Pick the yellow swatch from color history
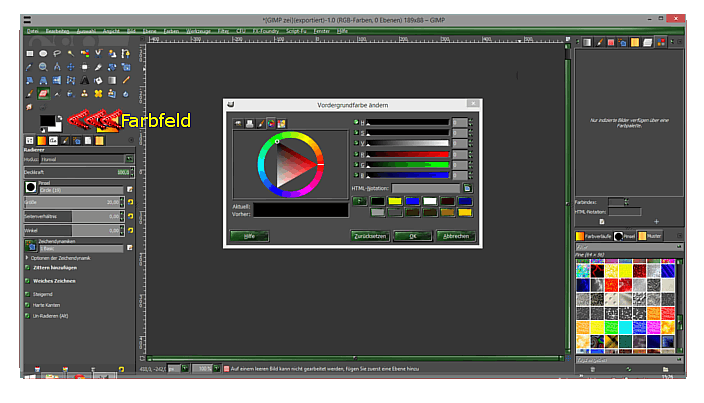The width and height of the screenshot is (704, 403). [395, 201]
